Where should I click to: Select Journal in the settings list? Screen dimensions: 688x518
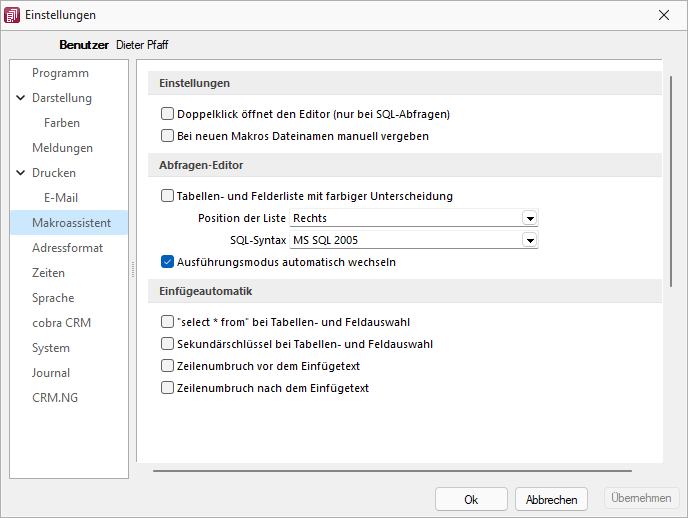[51, 373]
